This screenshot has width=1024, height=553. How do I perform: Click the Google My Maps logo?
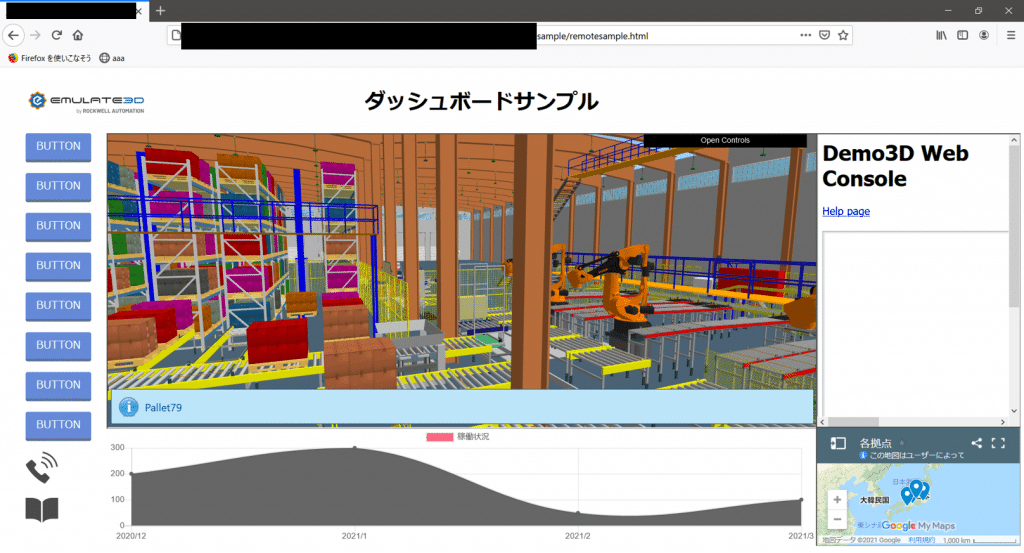click(918, 526)
